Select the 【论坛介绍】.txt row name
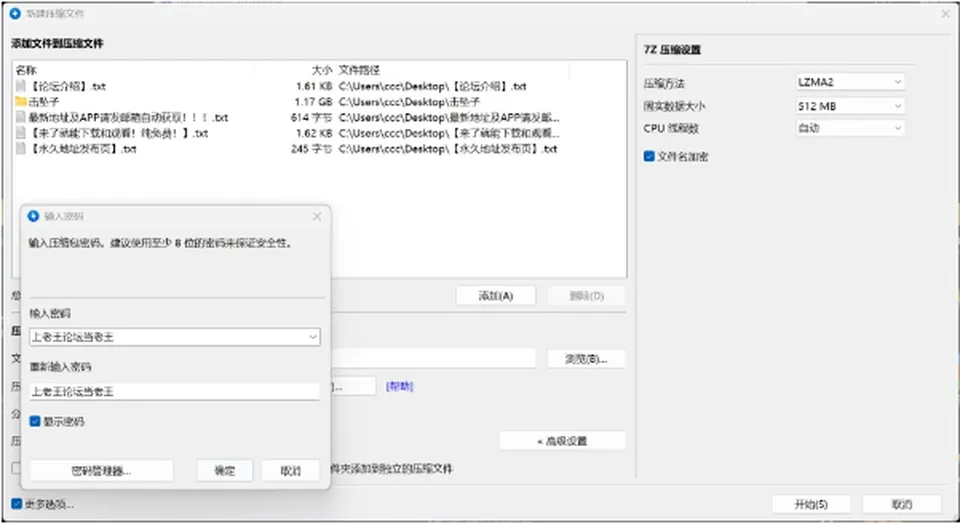The width and height of the screenshot is (960, 524). 67,86
